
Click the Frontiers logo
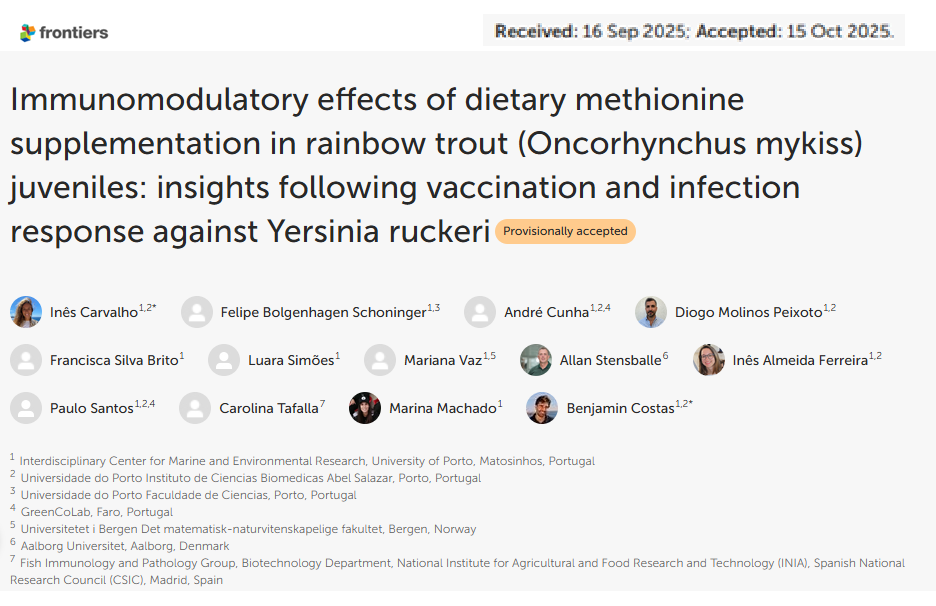coord(64,32)
